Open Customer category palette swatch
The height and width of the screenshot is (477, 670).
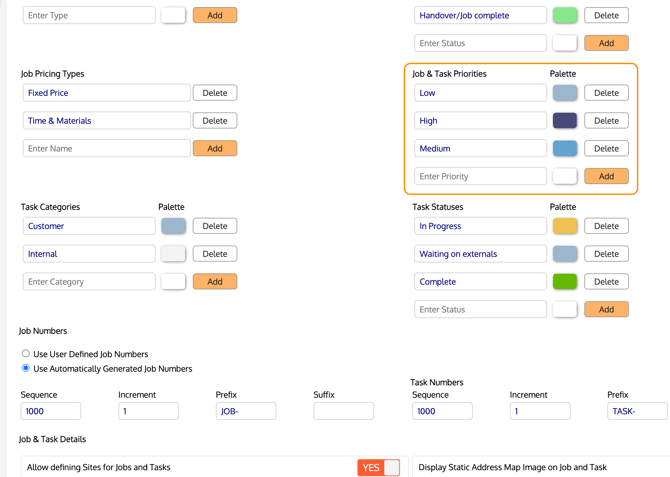pos(173,227)
